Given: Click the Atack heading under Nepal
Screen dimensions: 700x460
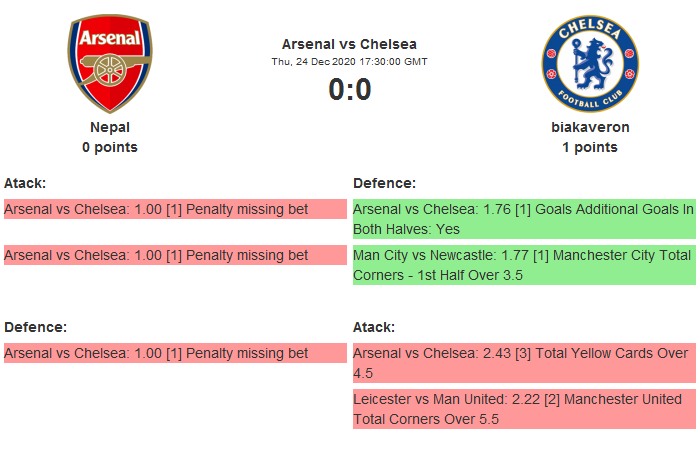Looking at the screenshot, I should coord(25,183).
